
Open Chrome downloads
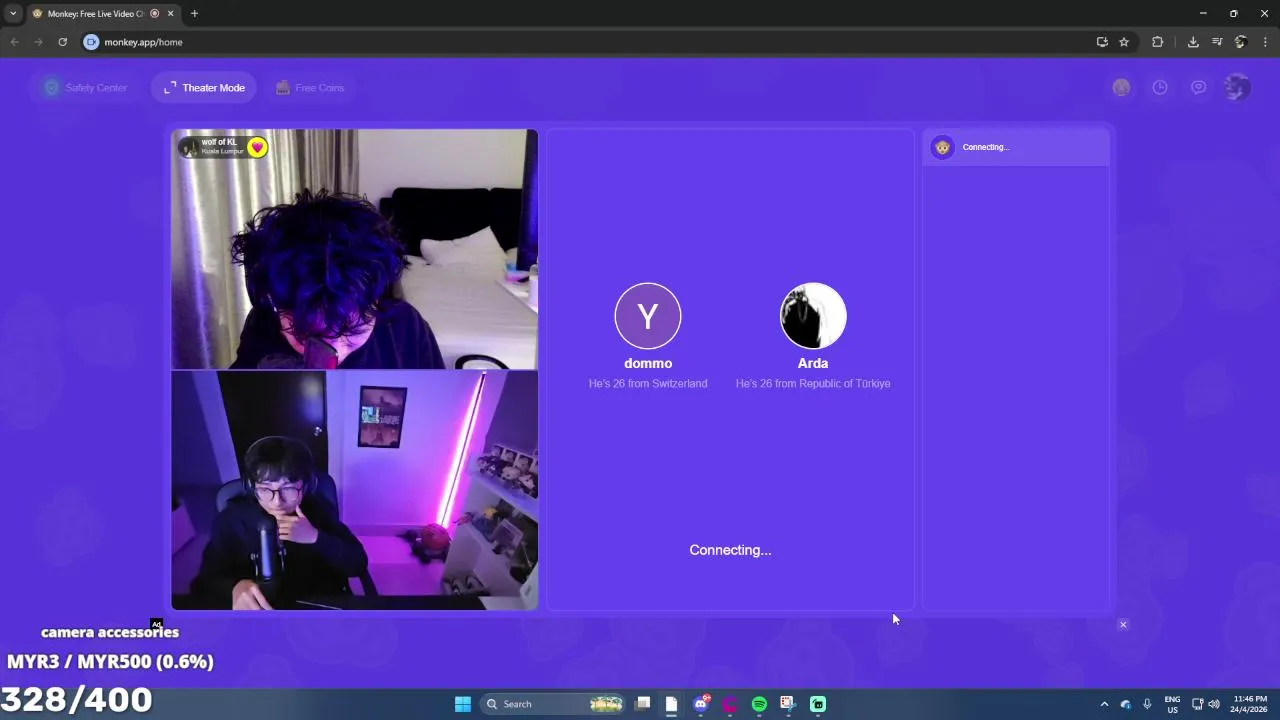click(x=1193, y=42)
